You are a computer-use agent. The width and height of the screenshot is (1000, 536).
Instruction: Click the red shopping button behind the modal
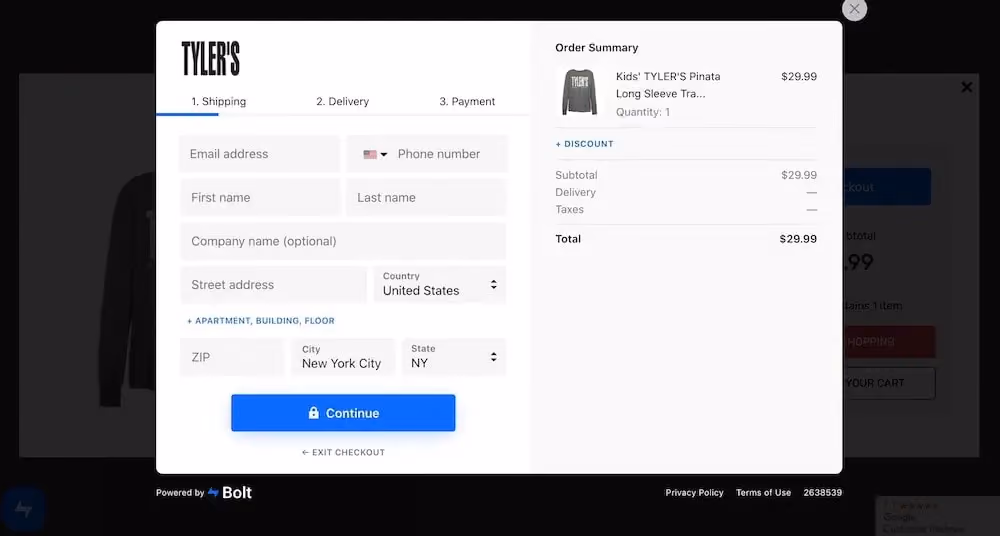(889, 342)
